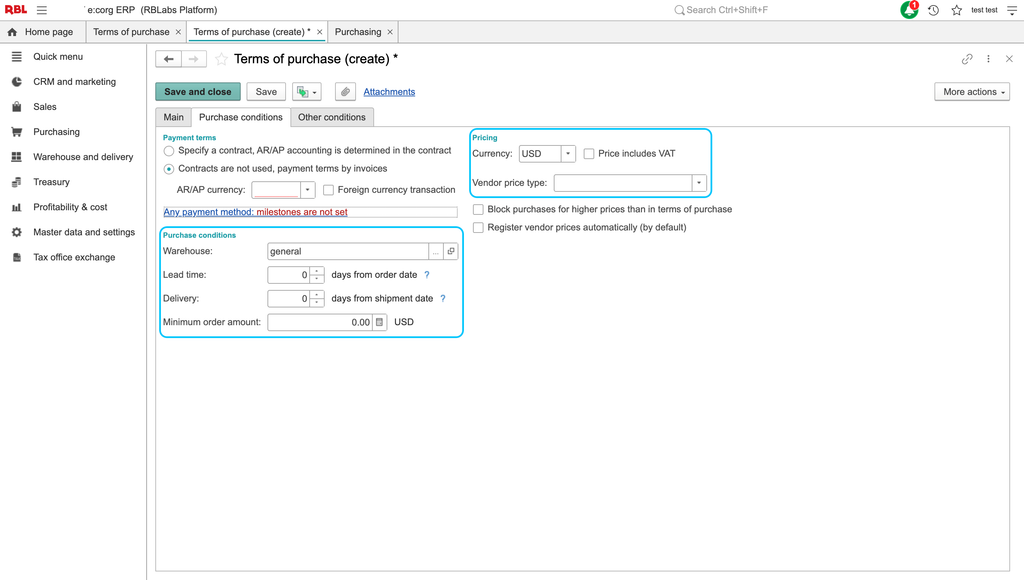Open Treasury section in sidebar

(x=52, y=182)
